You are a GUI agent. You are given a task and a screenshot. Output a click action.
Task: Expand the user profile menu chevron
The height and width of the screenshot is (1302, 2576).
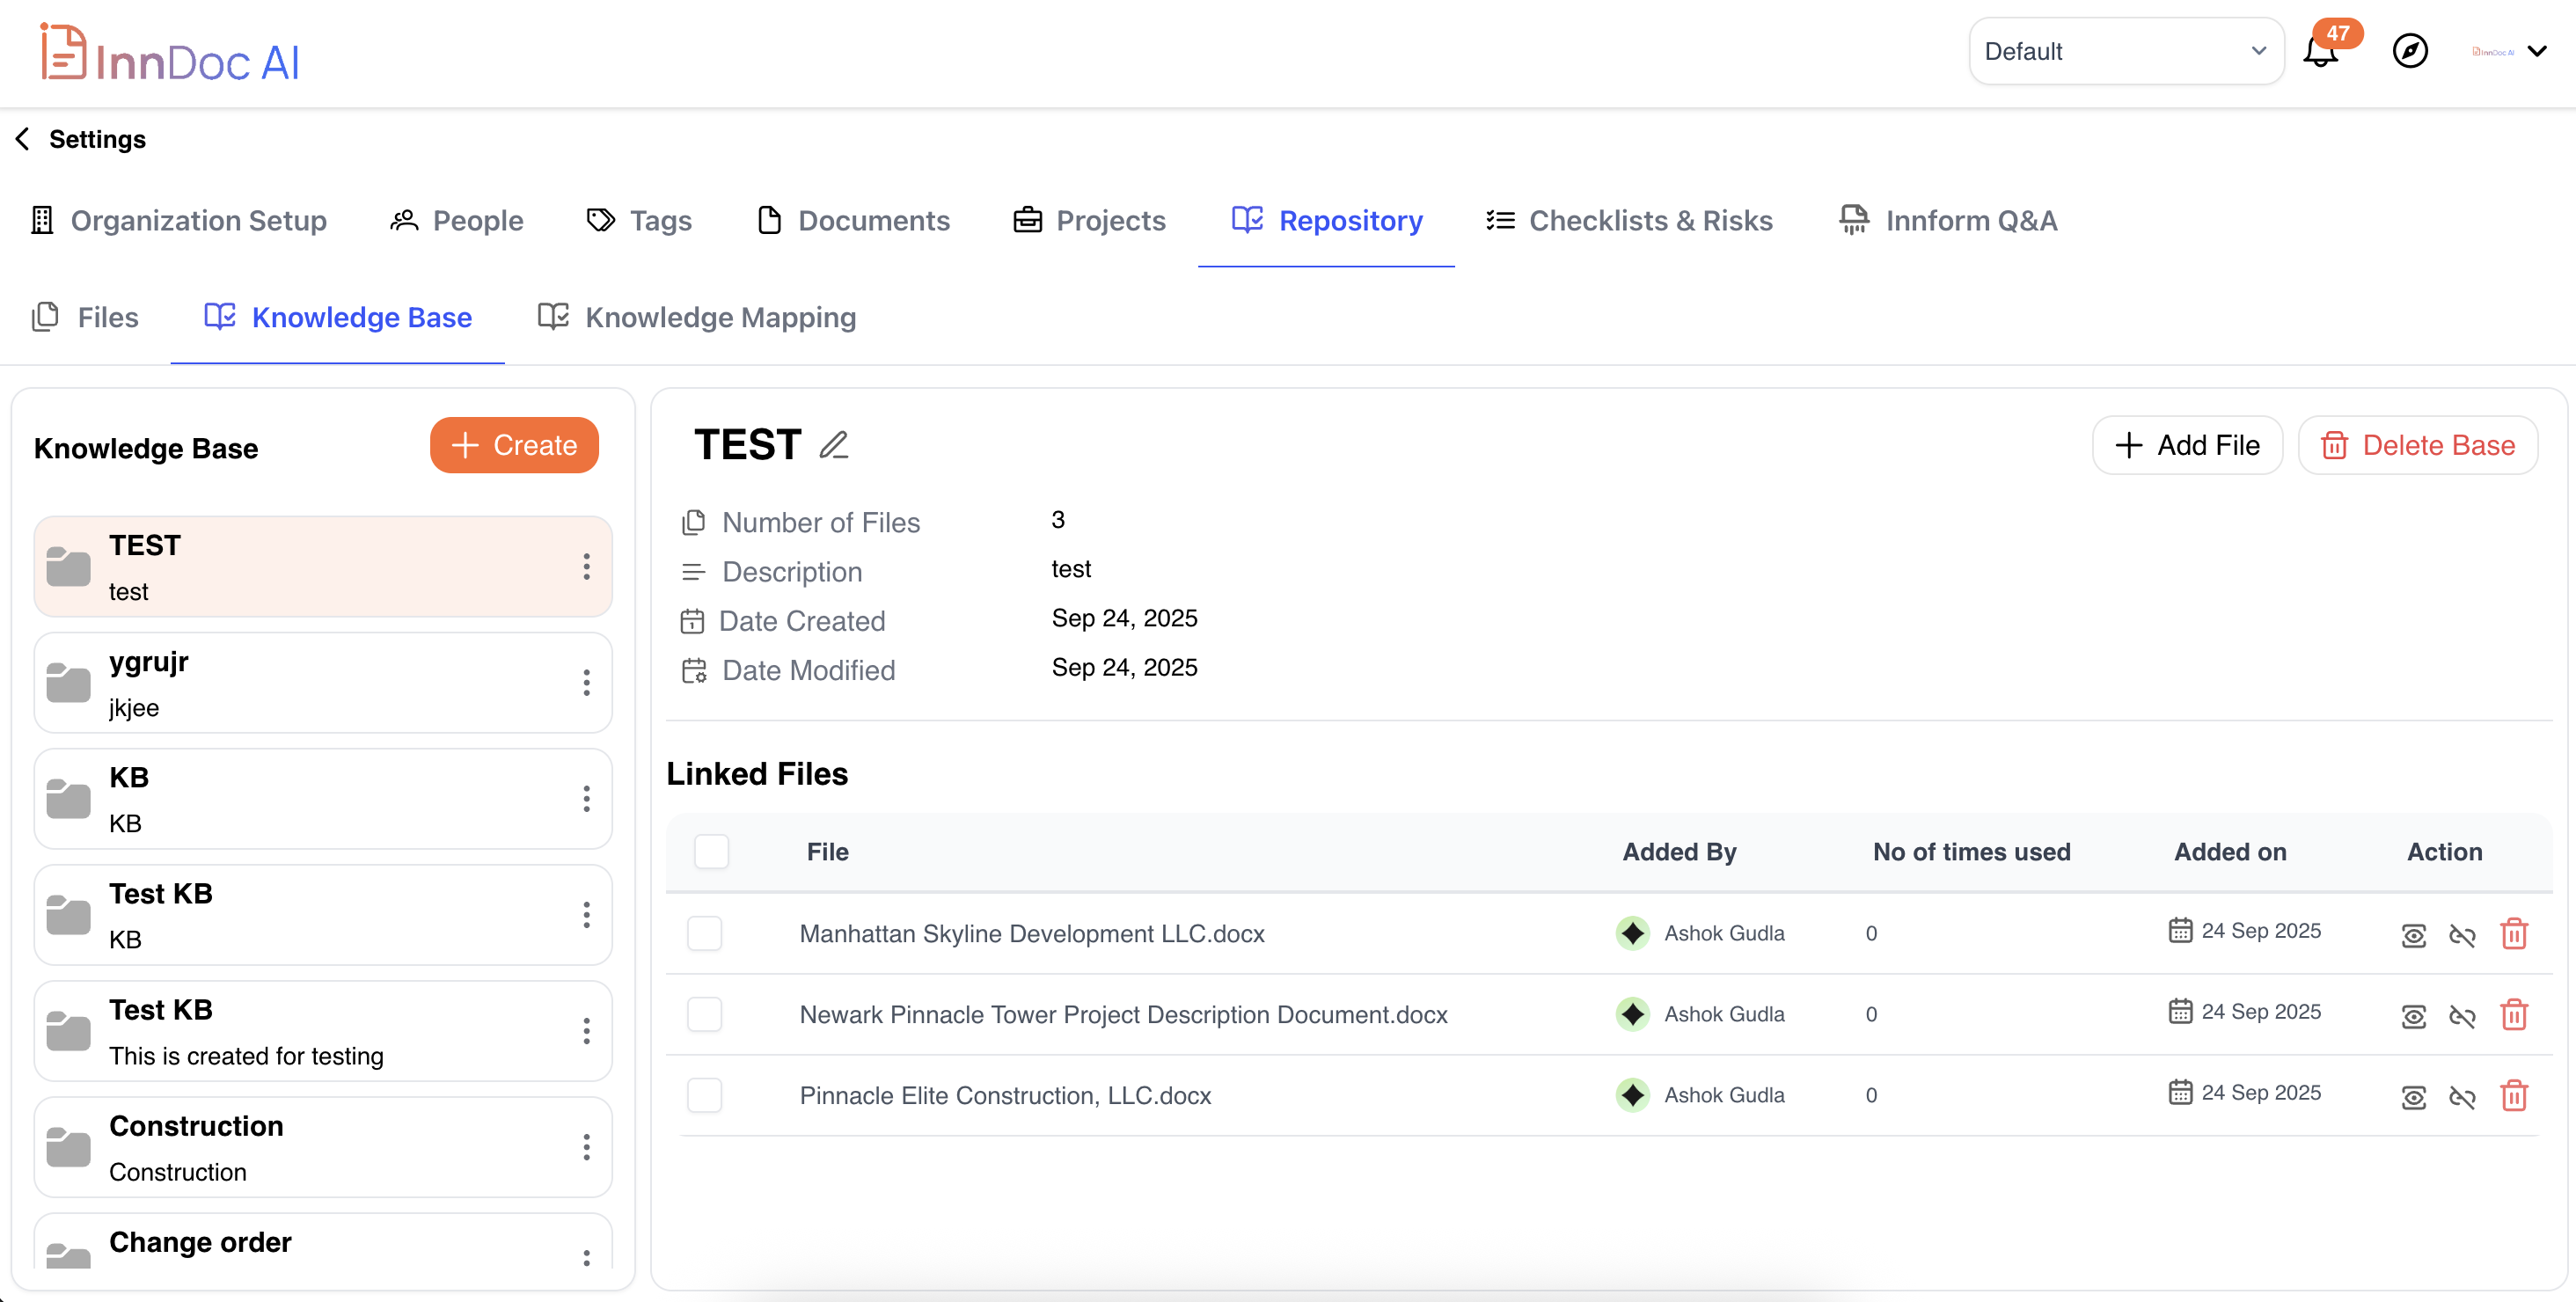(2537, 51)
